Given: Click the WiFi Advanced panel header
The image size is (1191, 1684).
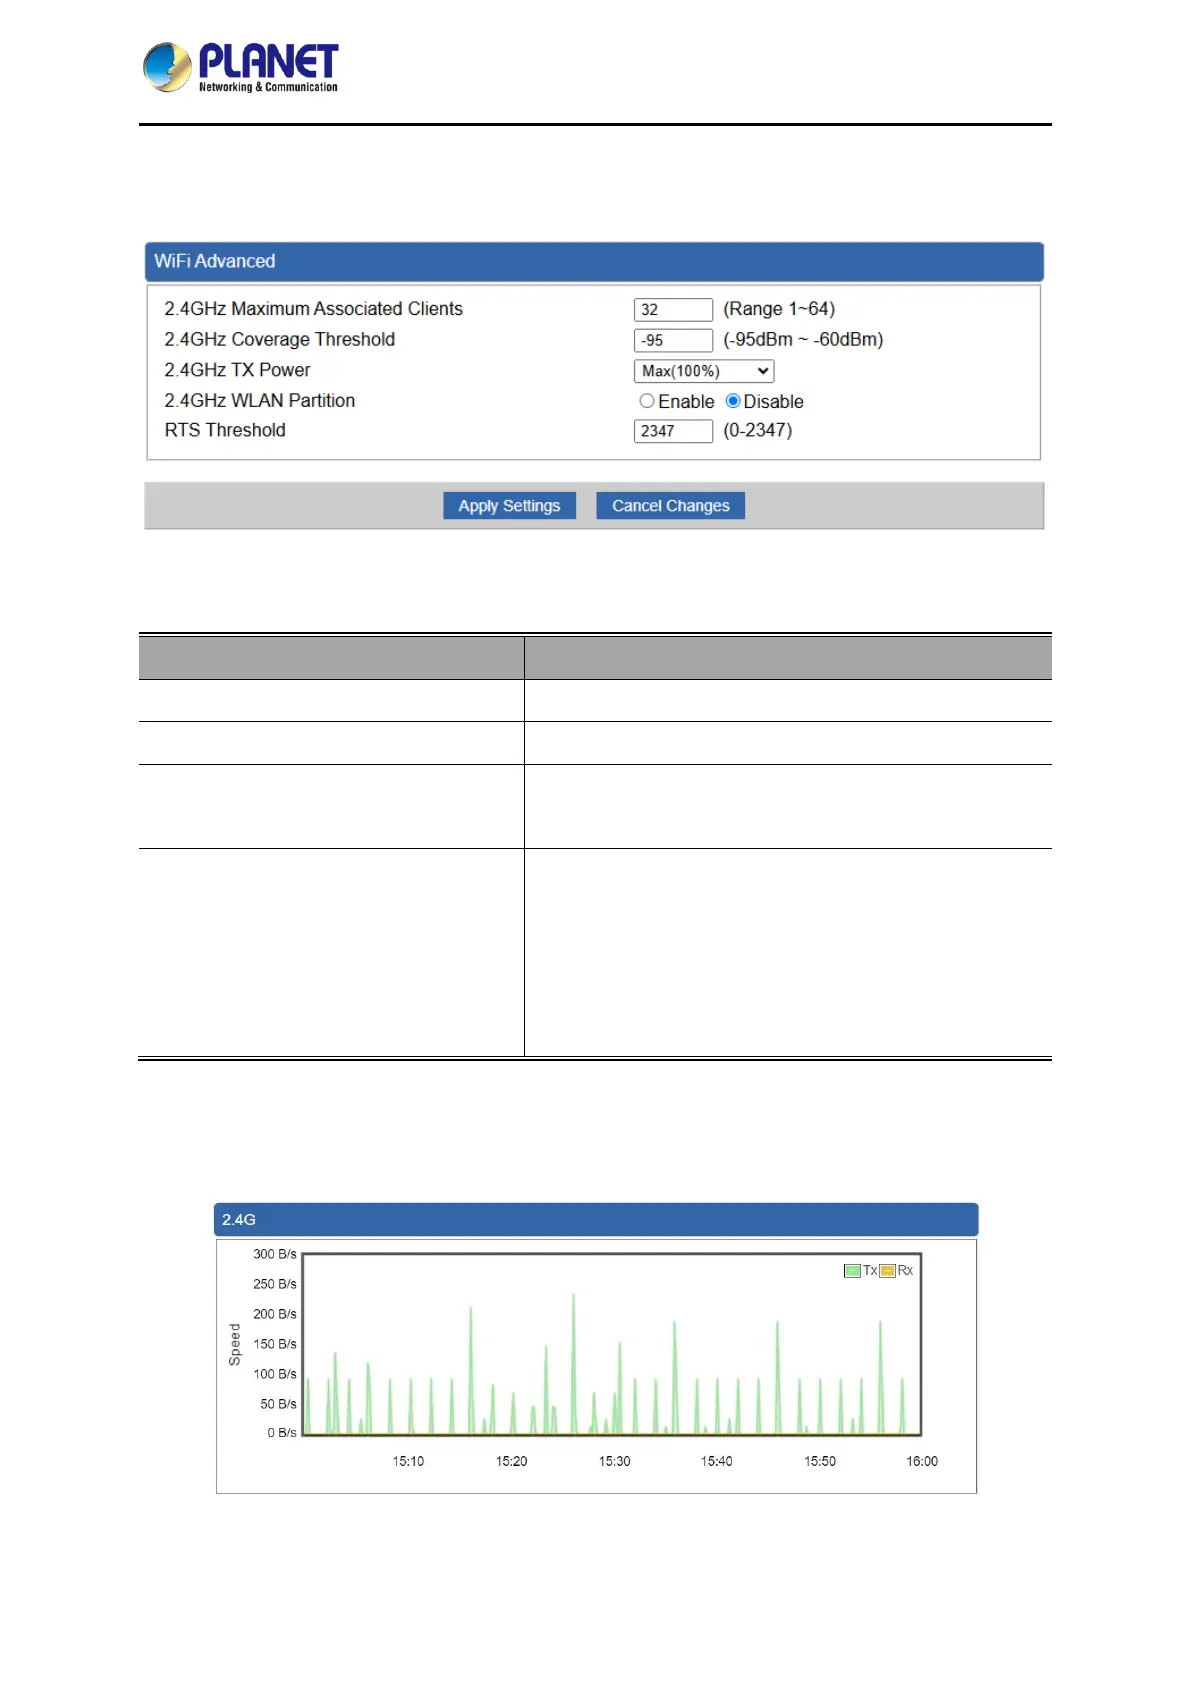Looking at the screenshot, I should (x=594, y=262).
